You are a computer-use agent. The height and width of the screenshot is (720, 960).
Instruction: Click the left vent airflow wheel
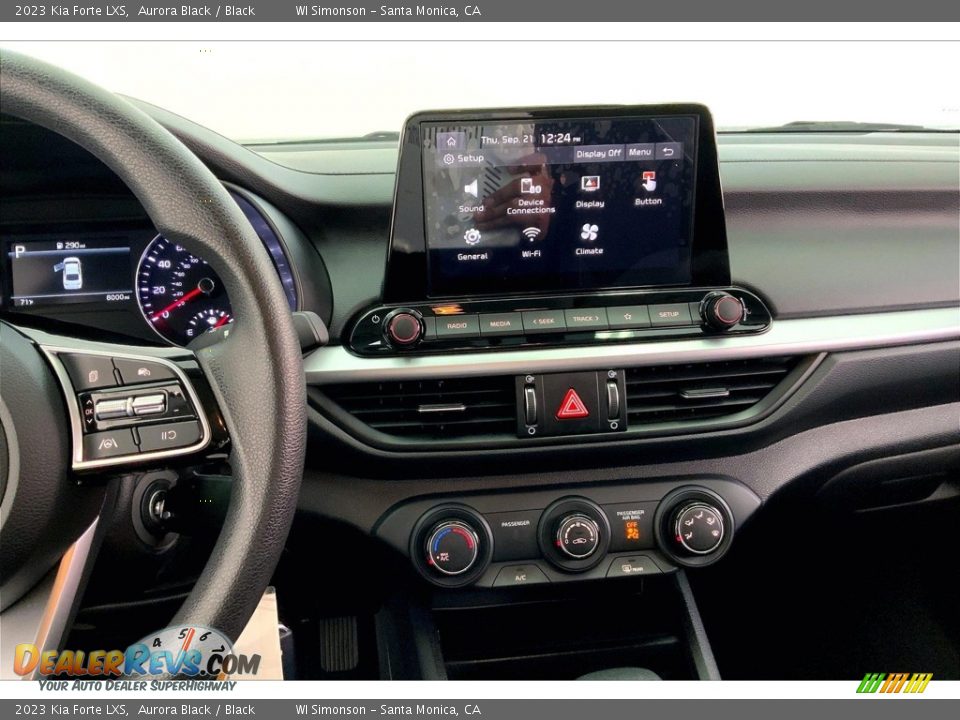pyautogui.click(x=530, y=405)
